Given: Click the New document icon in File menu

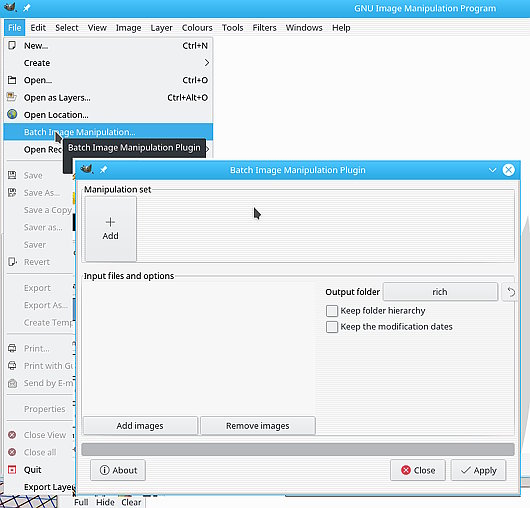Looking at the screenshot, I should (12, 46).
